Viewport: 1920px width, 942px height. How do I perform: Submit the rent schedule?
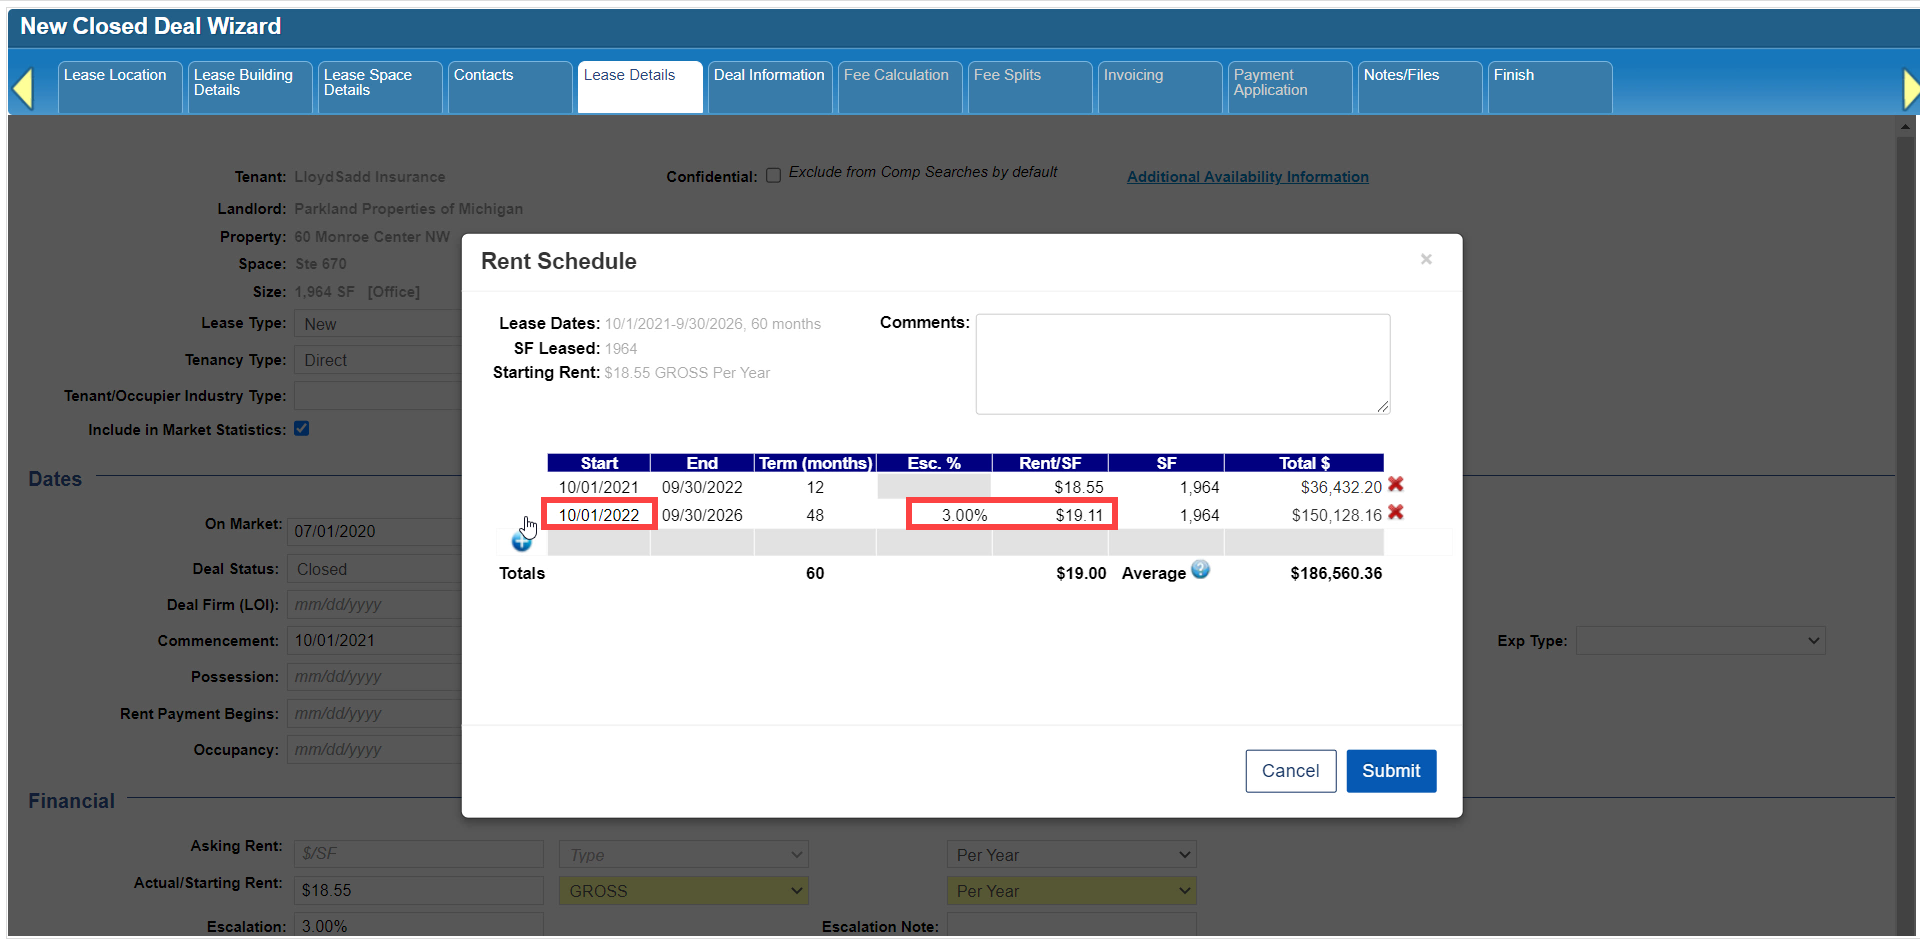pyautogui.click(x=1391, y=771)
